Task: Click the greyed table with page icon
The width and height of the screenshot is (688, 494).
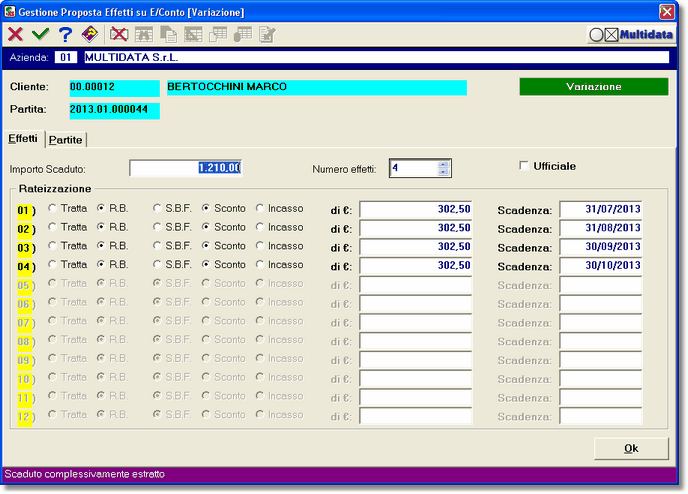Action: pyautogui.click(x=218, y=34)
